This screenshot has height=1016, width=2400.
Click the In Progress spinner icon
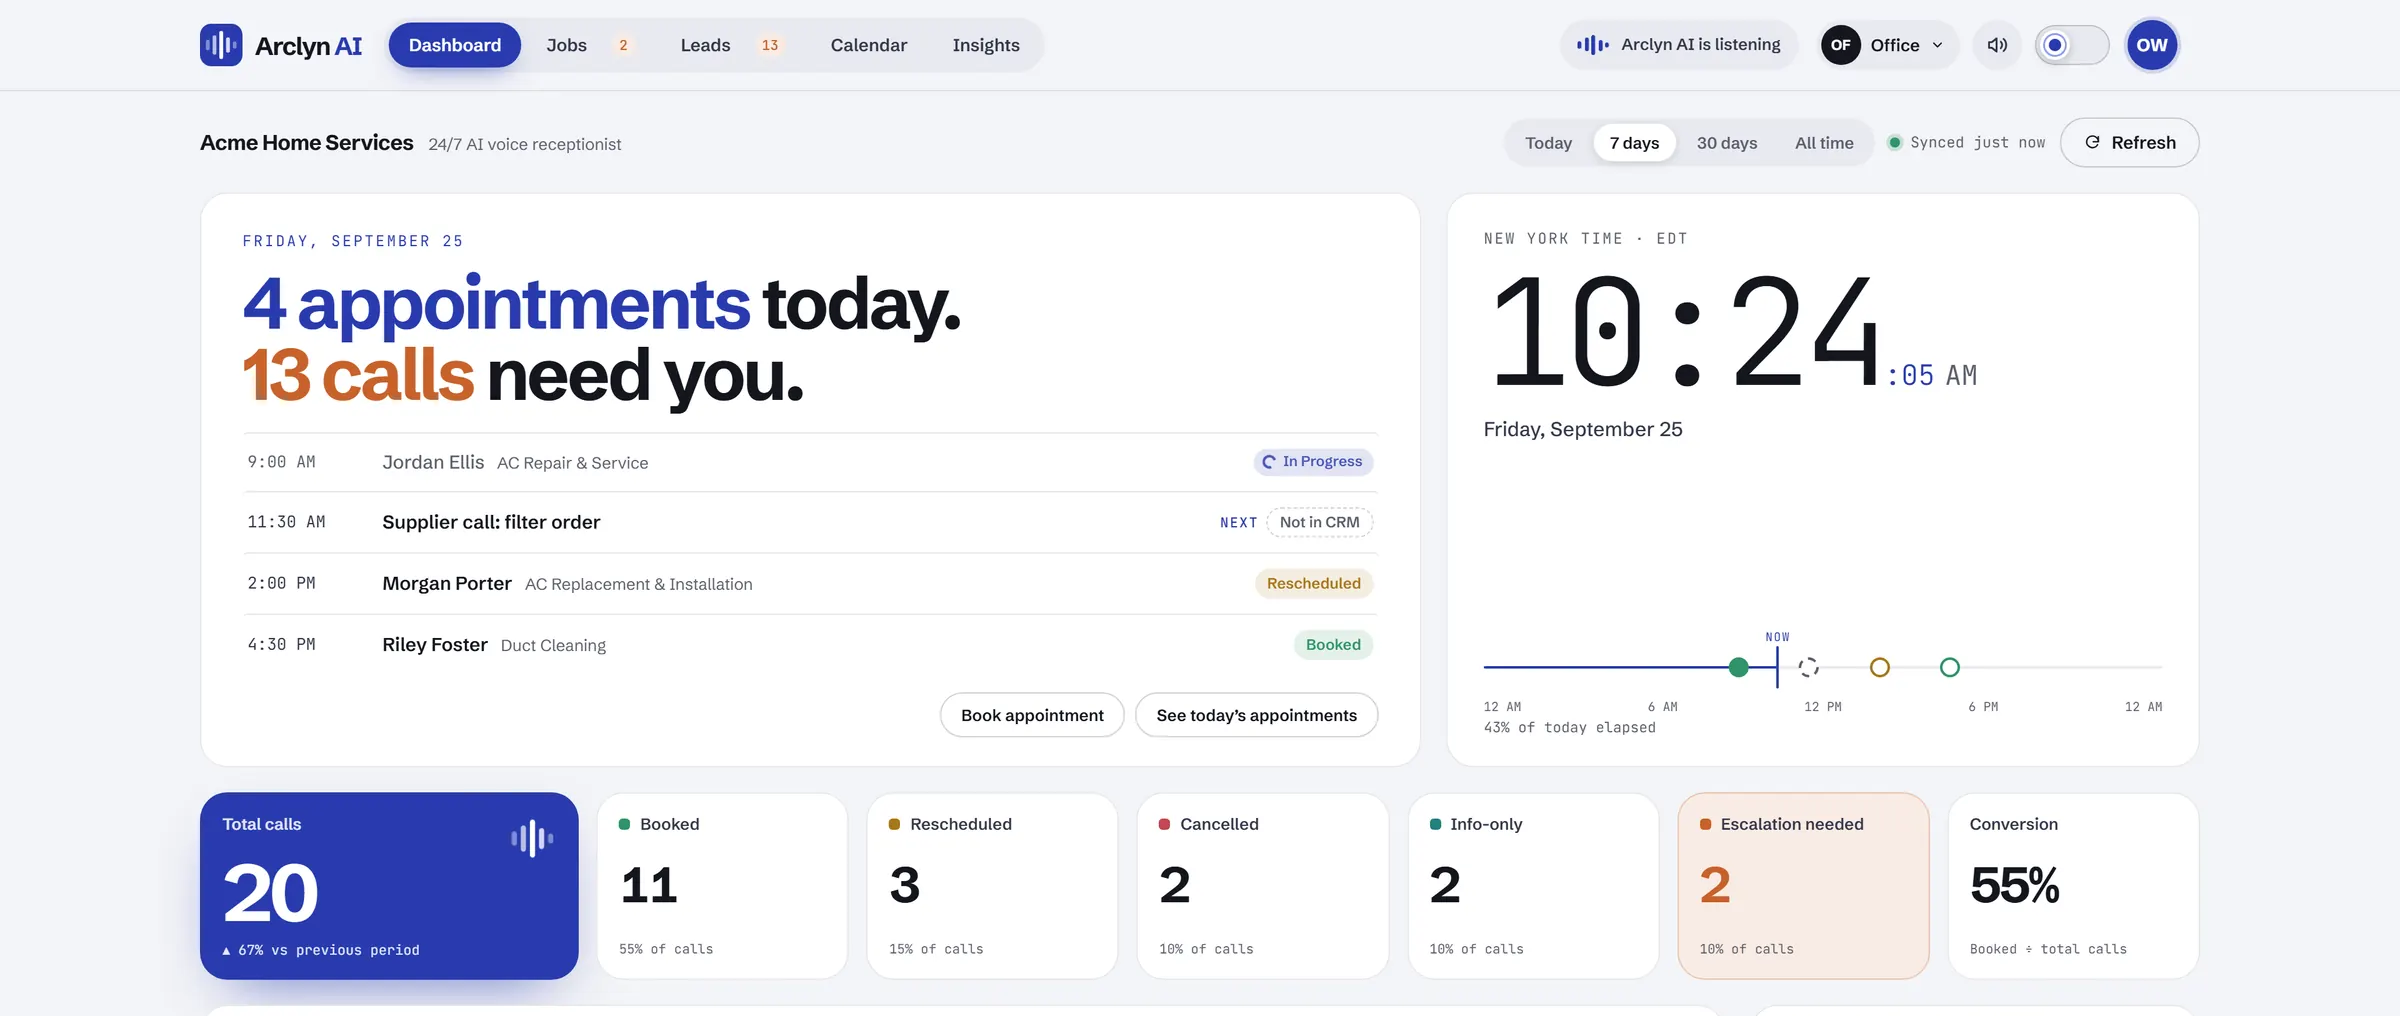click(1269, 461)
